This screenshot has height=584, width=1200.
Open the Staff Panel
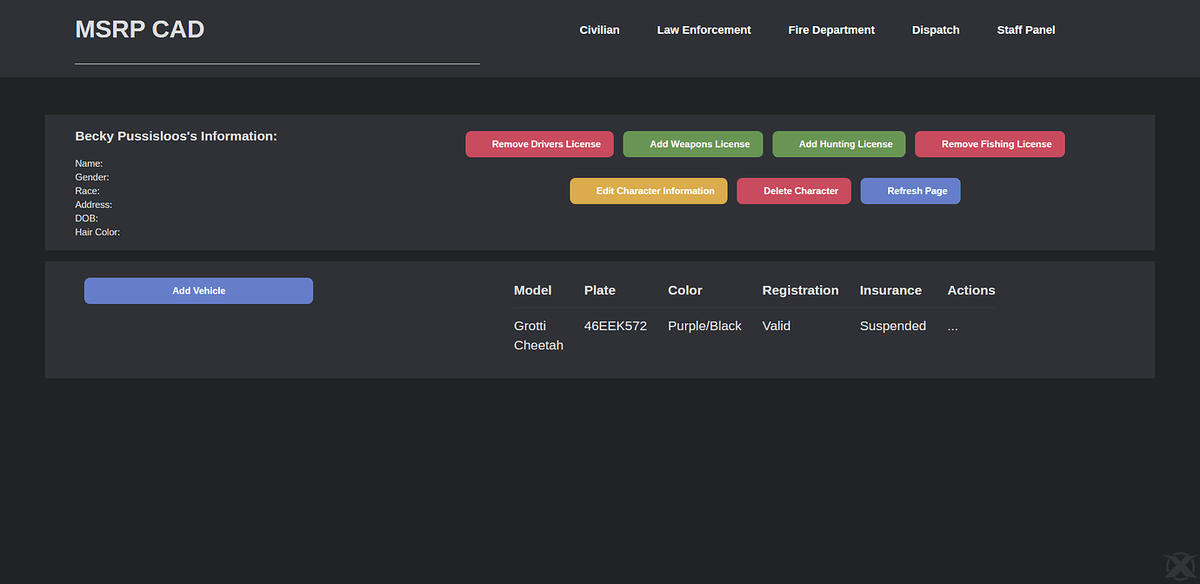coord(1026,30)
